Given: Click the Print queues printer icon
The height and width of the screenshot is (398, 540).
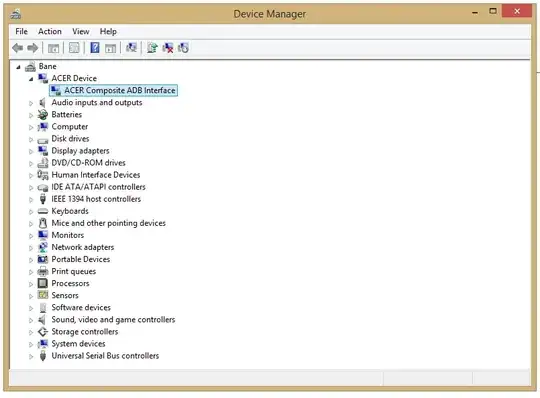Looking at the screenshot, I should [43, 271].
